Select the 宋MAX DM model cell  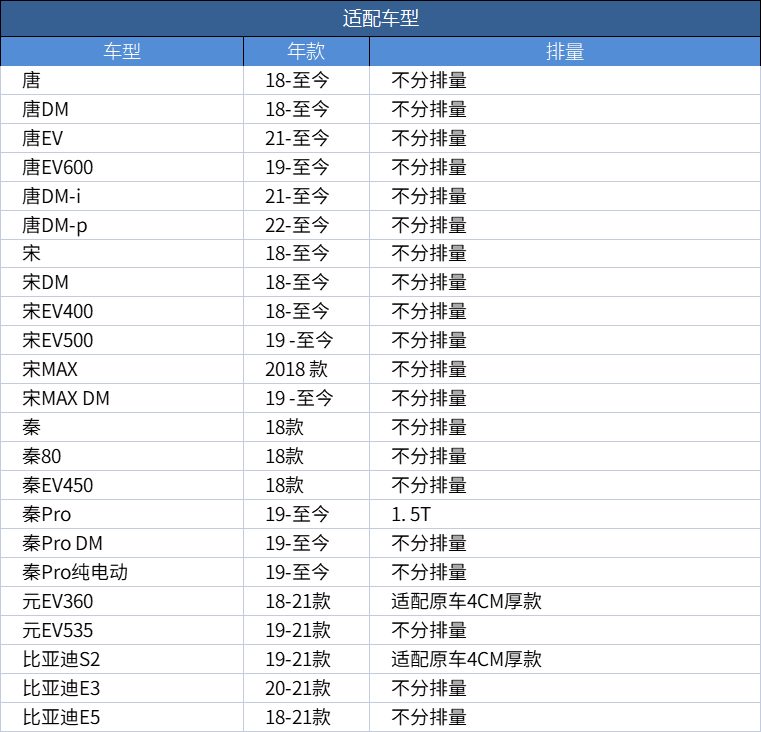pyautogui.click(x=122, y=398)
